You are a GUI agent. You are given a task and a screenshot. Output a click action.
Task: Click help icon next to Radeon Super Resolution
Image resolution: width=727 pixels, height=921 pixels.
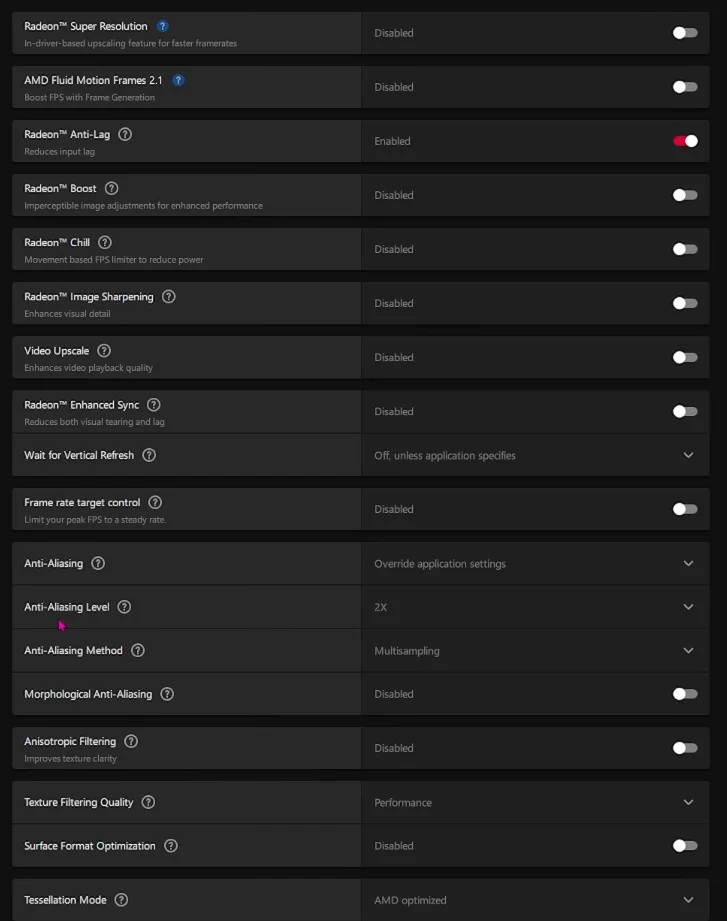point(163,26)
